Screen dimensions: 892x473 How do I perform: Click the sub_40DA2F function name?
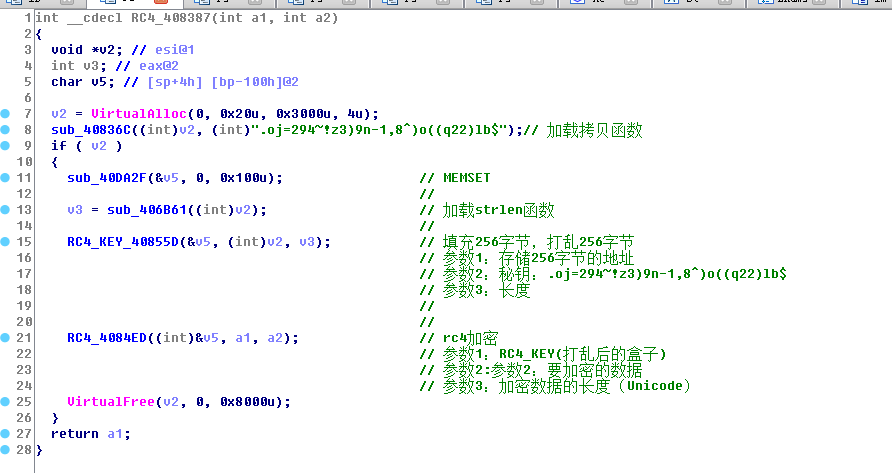[107, 178]
